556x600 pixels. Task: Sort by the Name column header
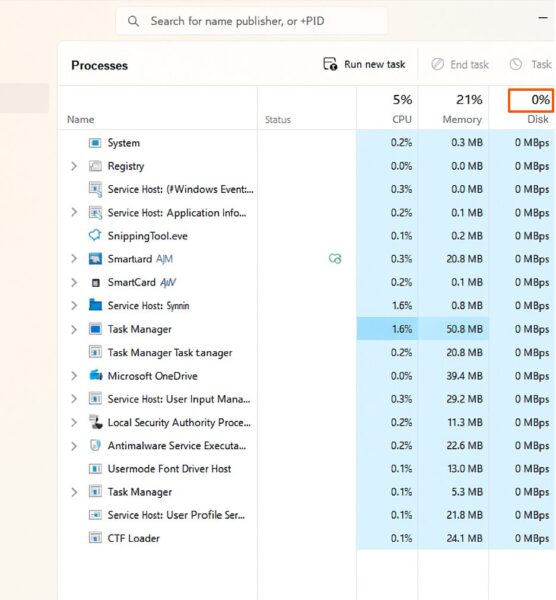[80, 119]
